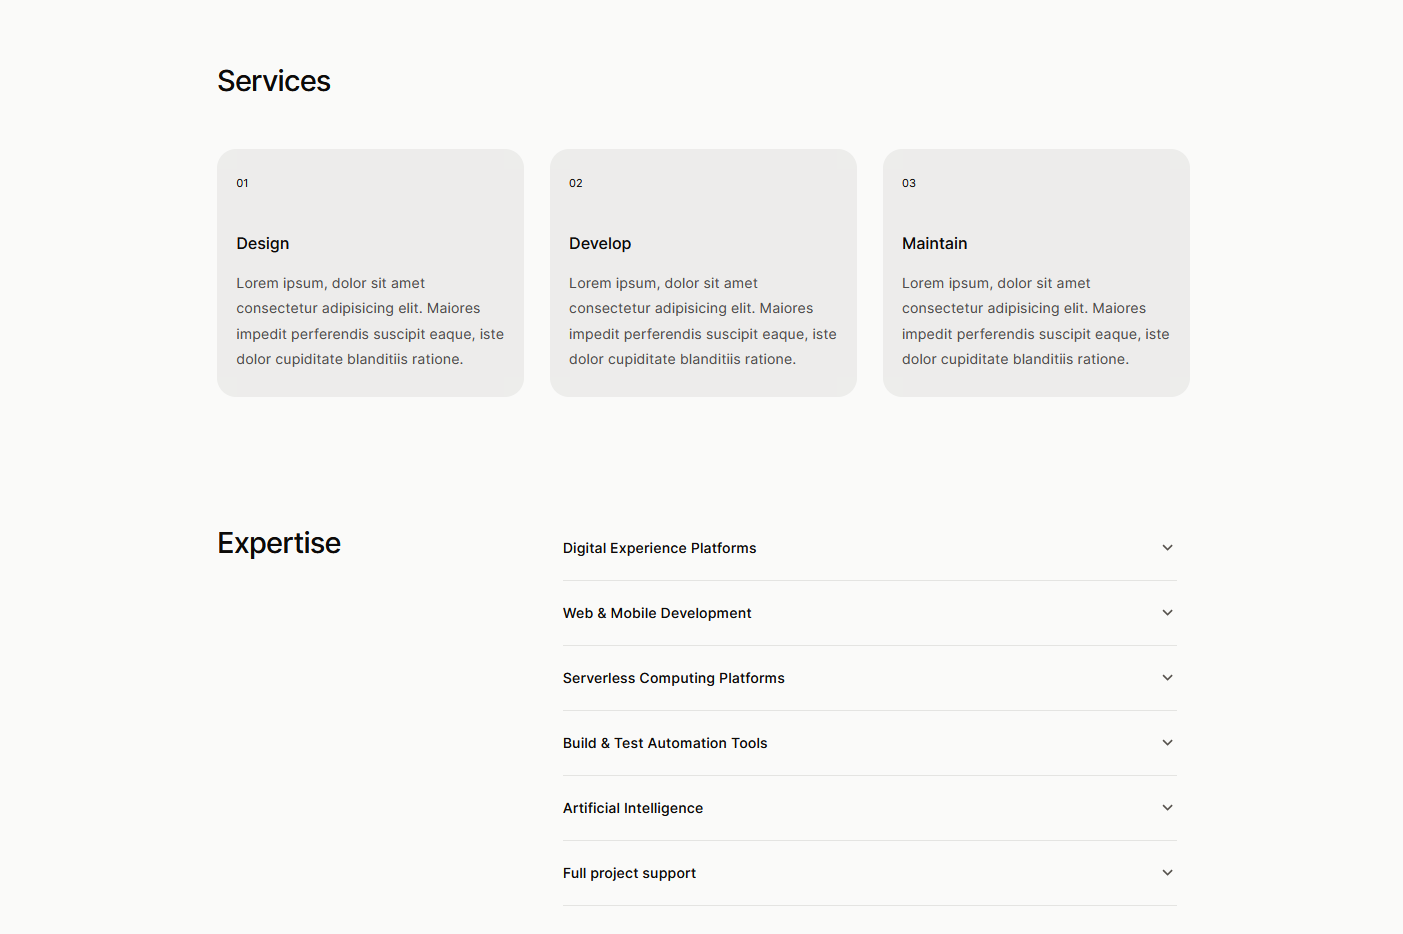Click the 03 number on the Maintain card

coord(908,183)
